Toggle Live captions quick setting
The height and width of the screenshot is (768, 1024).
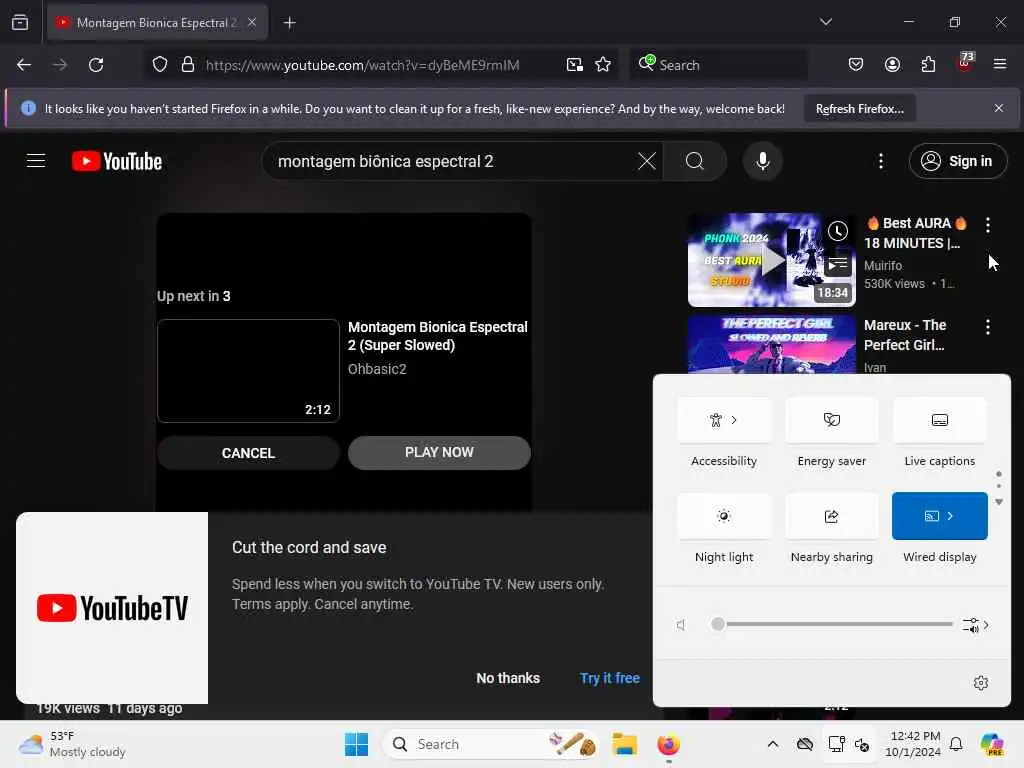pyautogui.click(x=939, y=420)
